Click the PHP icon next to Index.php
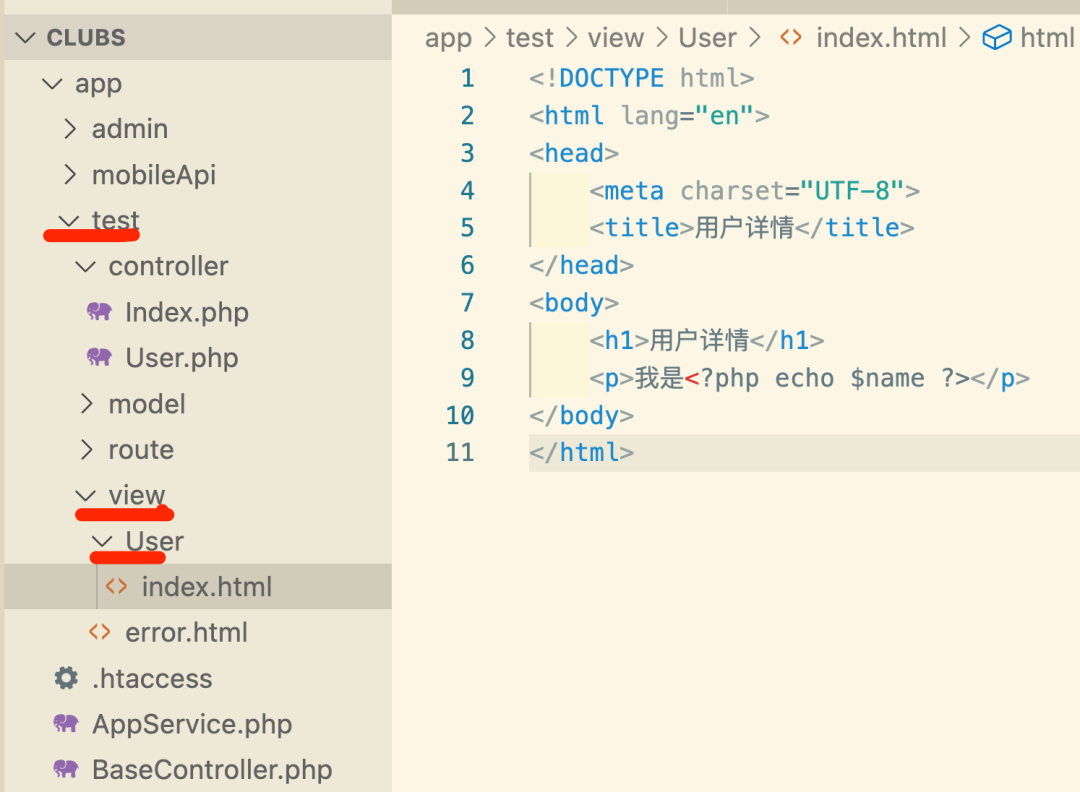1080x792 pixels. [x=99, y=312]
